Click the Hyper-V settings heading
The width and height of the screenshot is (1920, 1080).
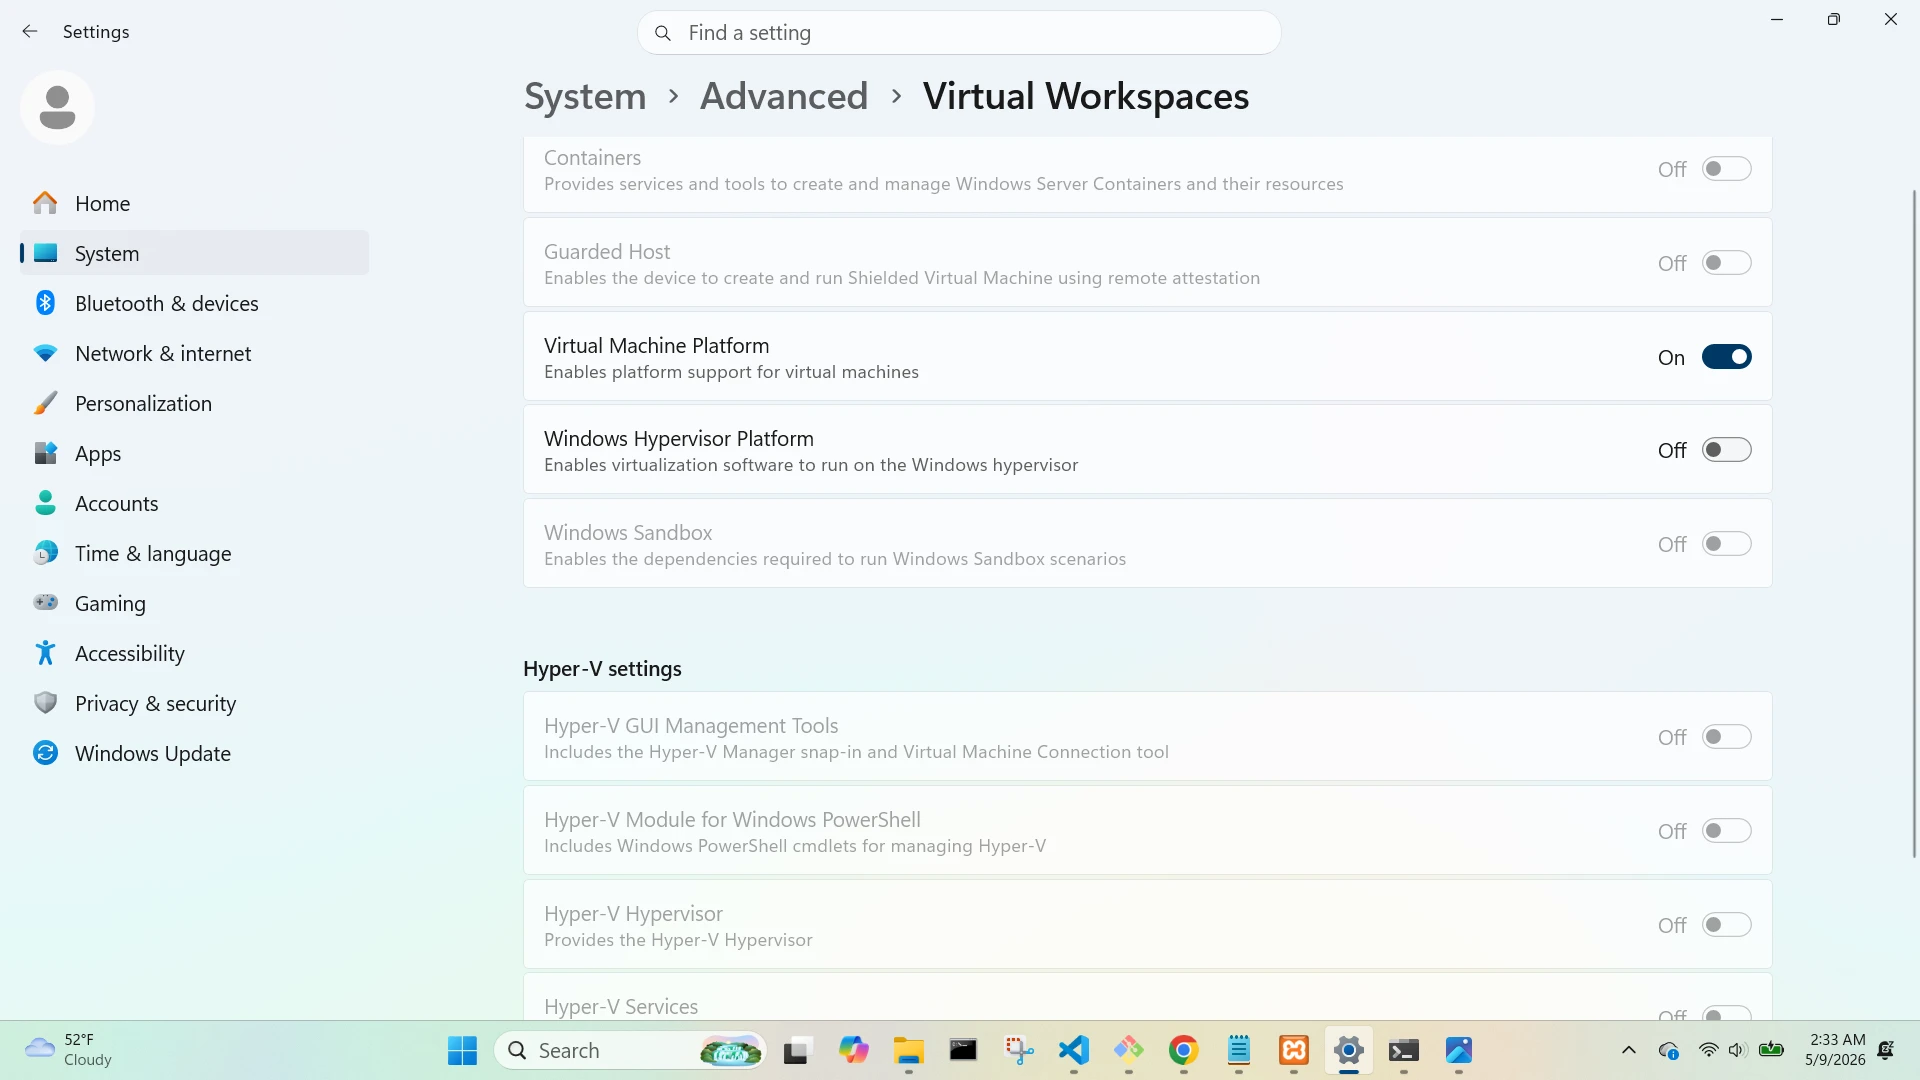[602, 668]
